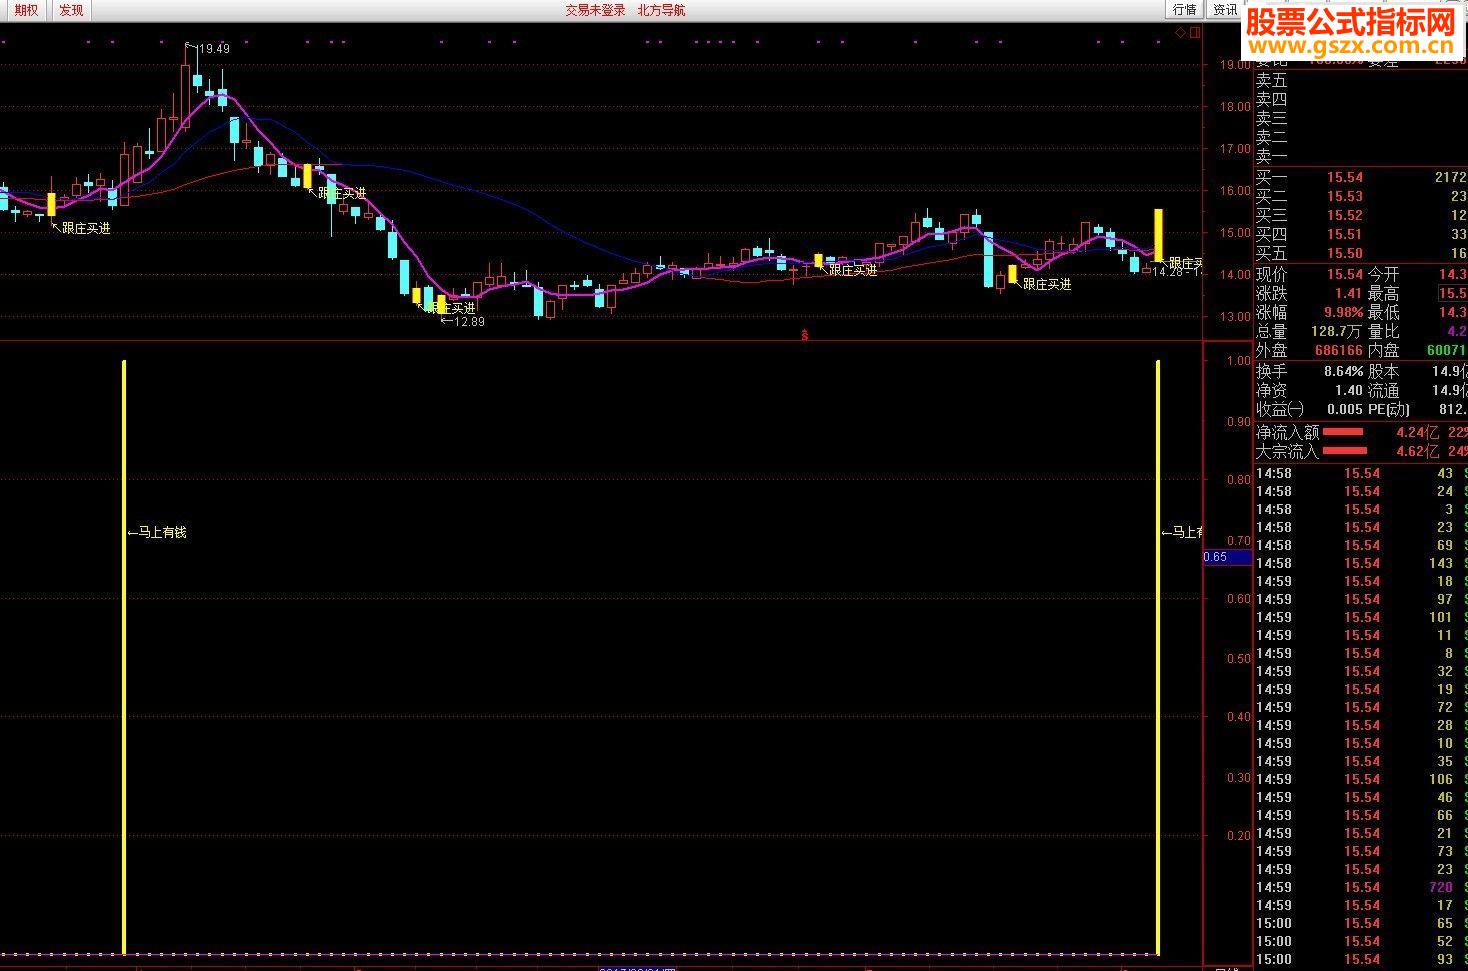The image size is (1468, 971).
Task: Select the 买二 bid row at 15.53
Action: 1361,197
